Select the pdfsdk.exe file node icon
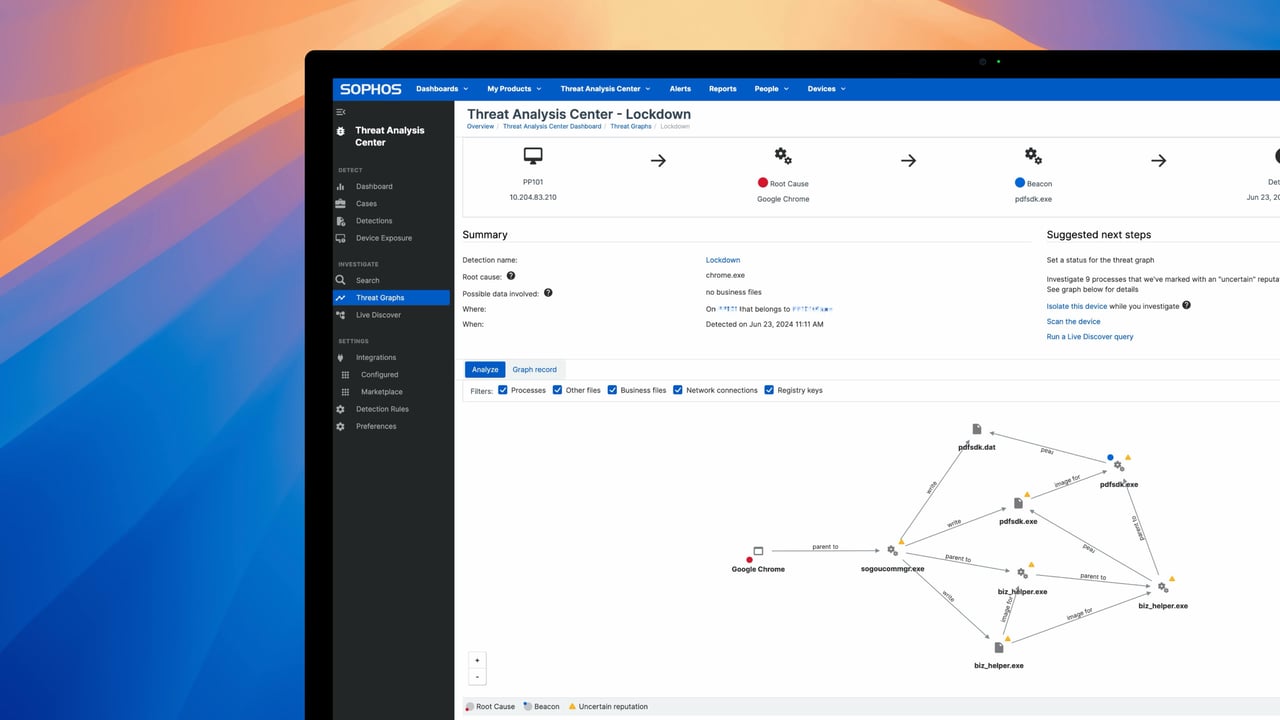The width and height of the screenshot is (1280, 720). click(1018, 503)
